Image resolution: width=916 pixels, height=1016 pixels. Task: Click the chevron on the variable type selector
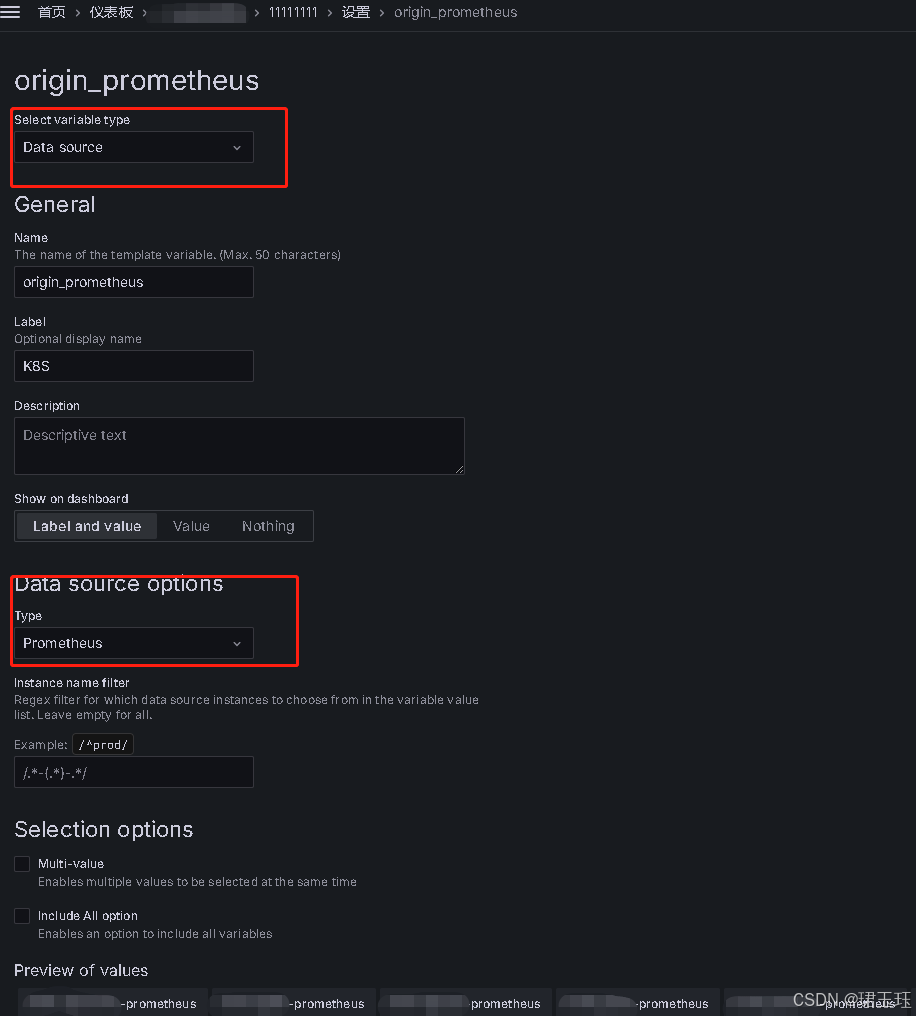237,147
